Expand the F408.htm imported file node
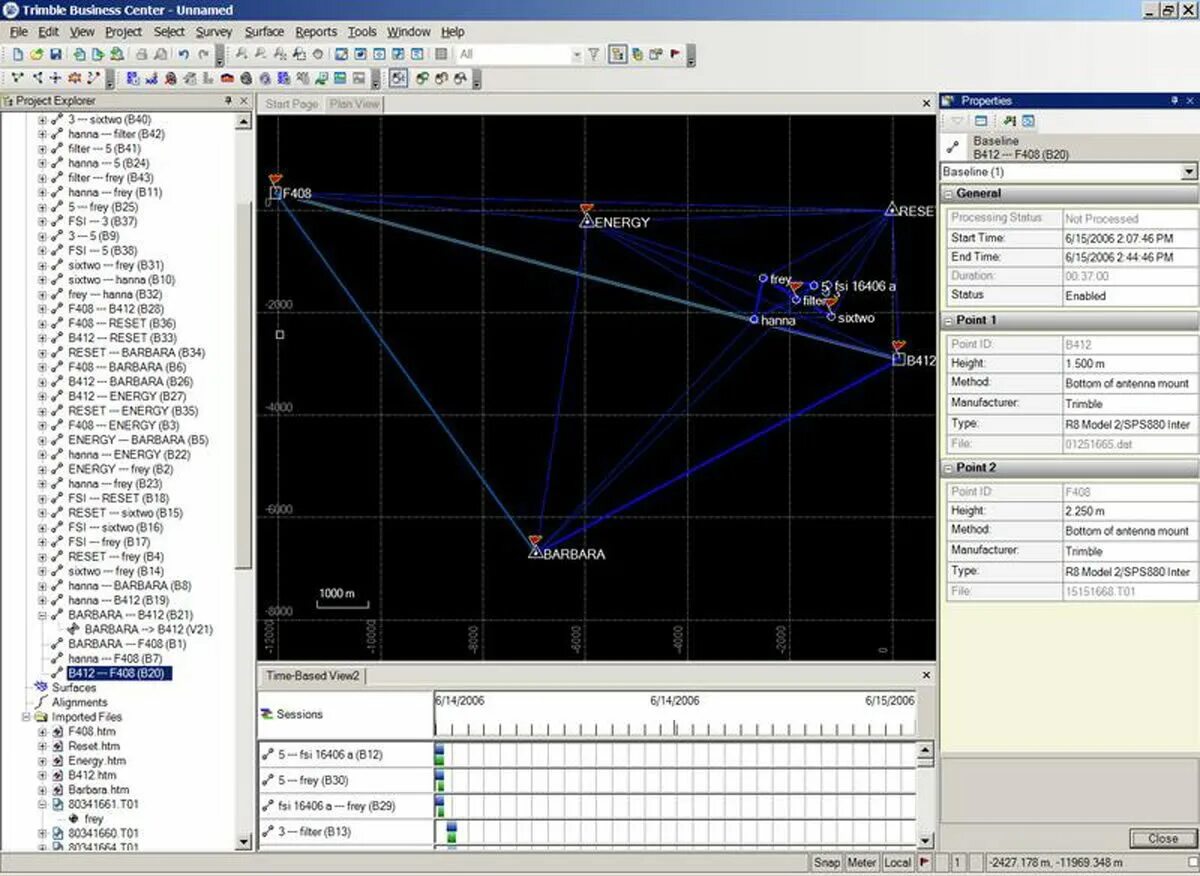 [42, 732]
